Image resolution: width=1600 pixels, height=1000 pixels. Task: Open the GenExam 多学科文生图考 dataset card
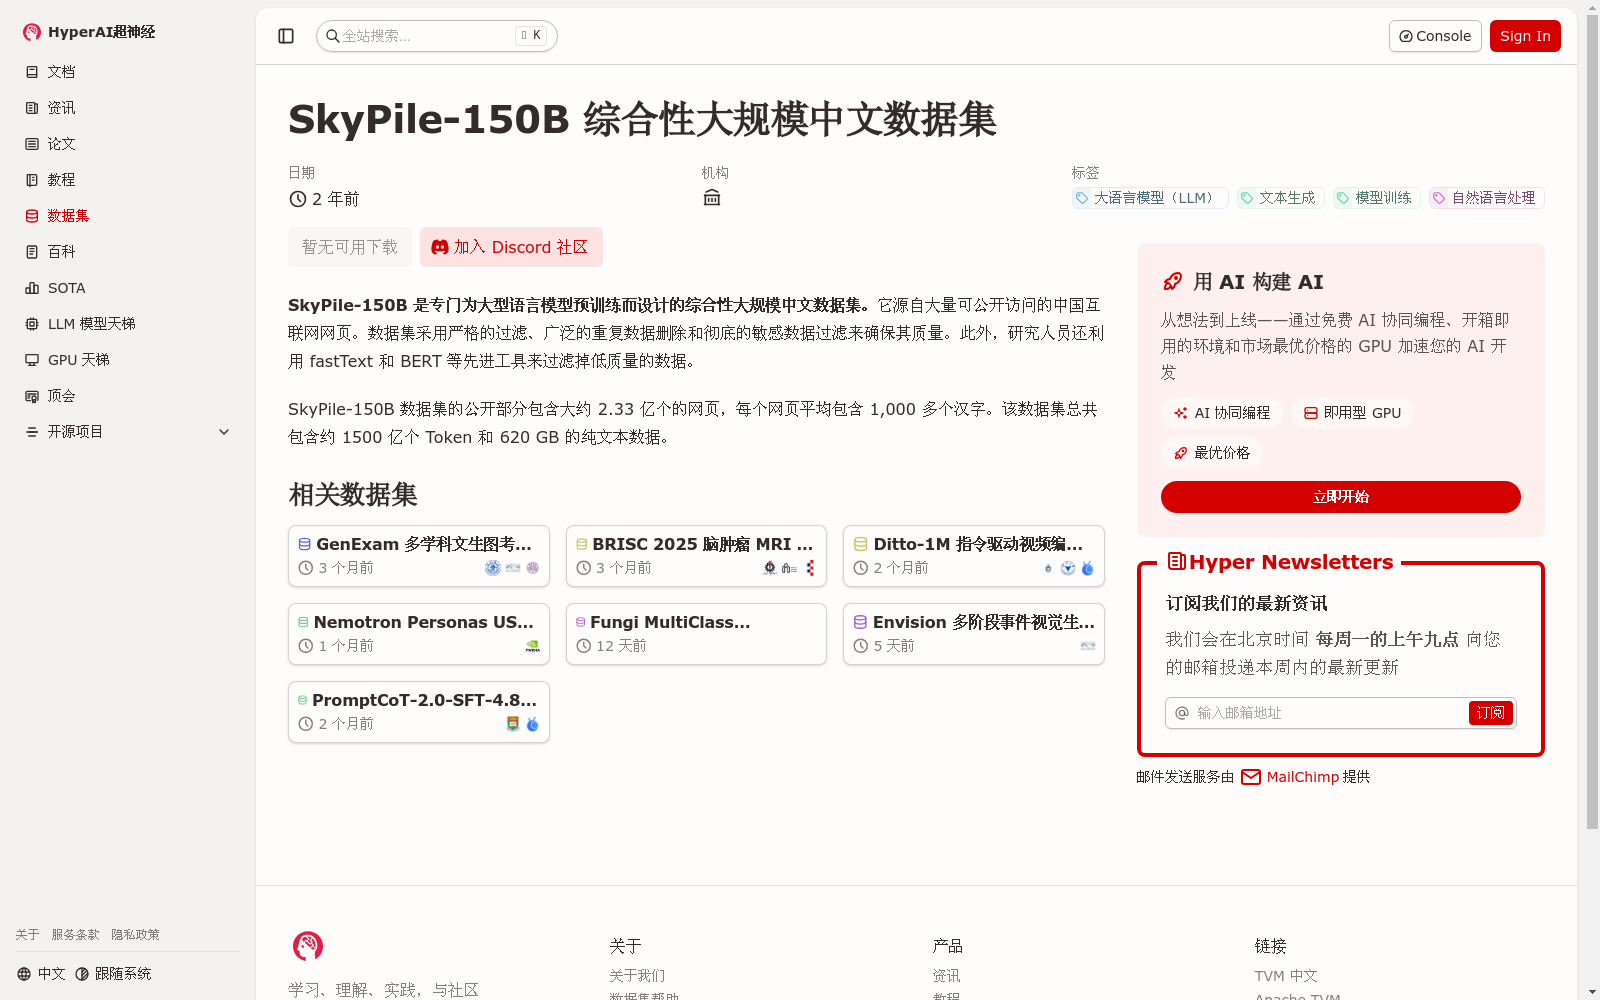coord(419,556)
